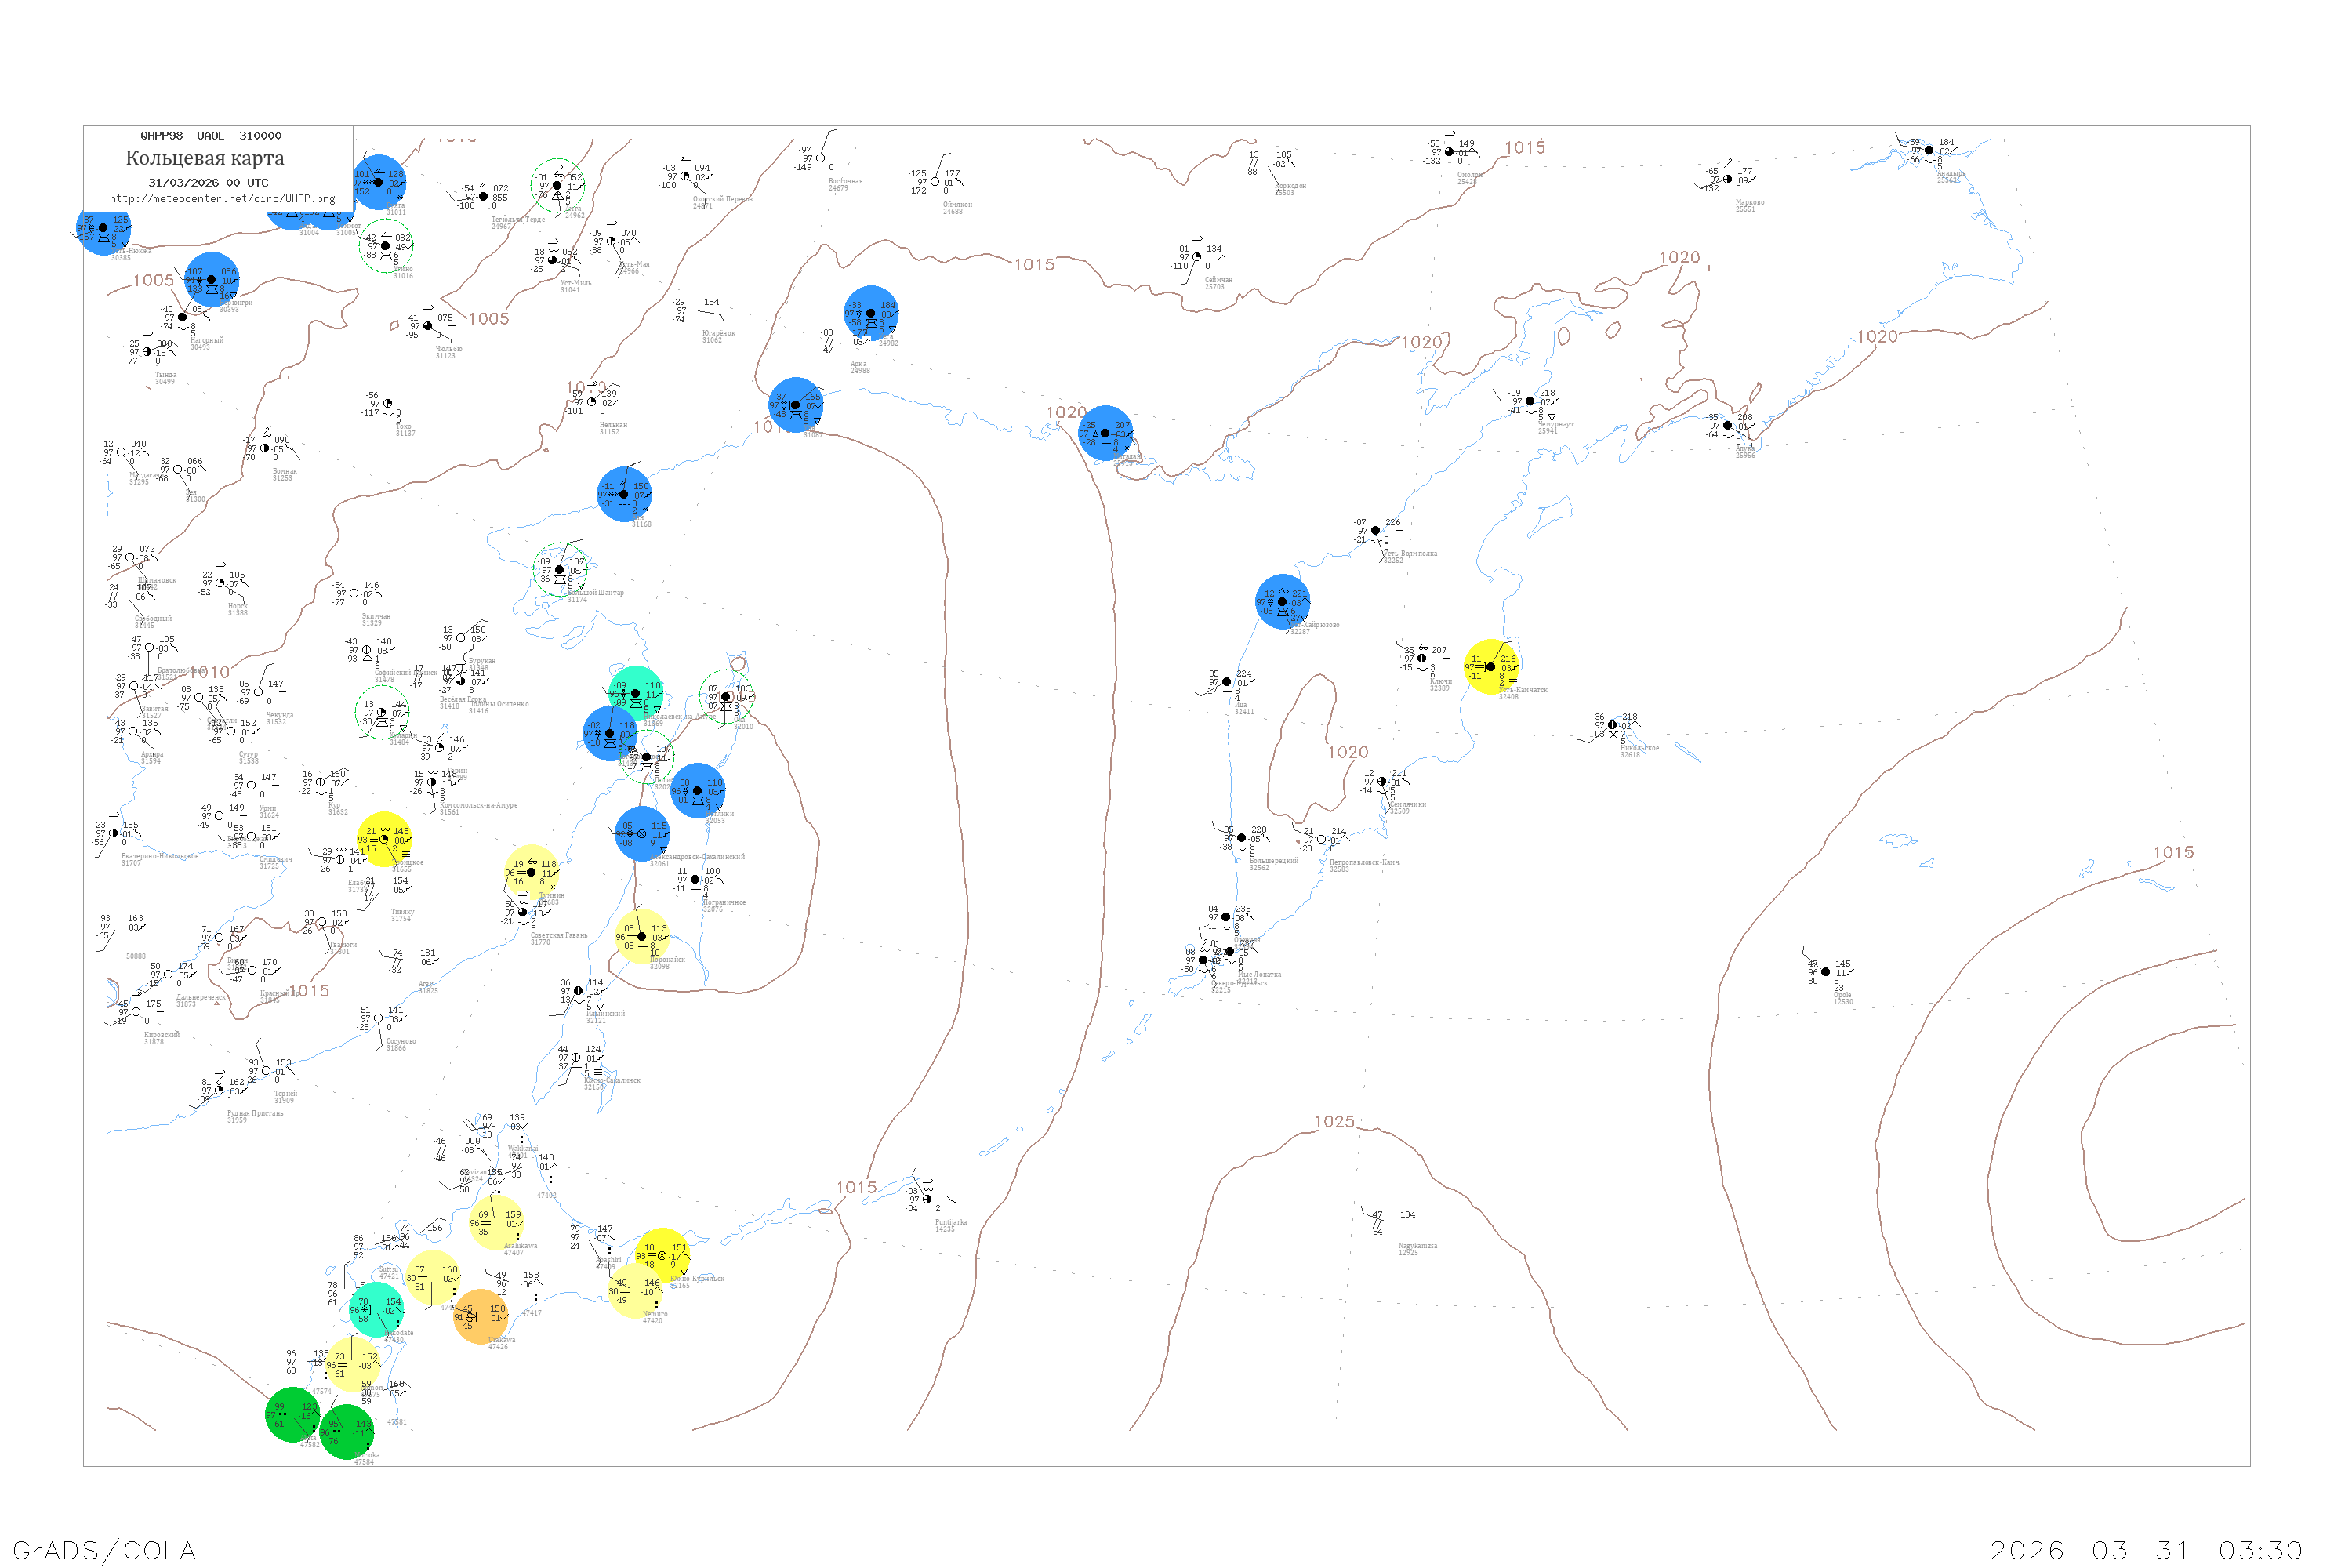
Task: Click the 31/03/2026 00 UTC date text
Action: click(208, 183)
